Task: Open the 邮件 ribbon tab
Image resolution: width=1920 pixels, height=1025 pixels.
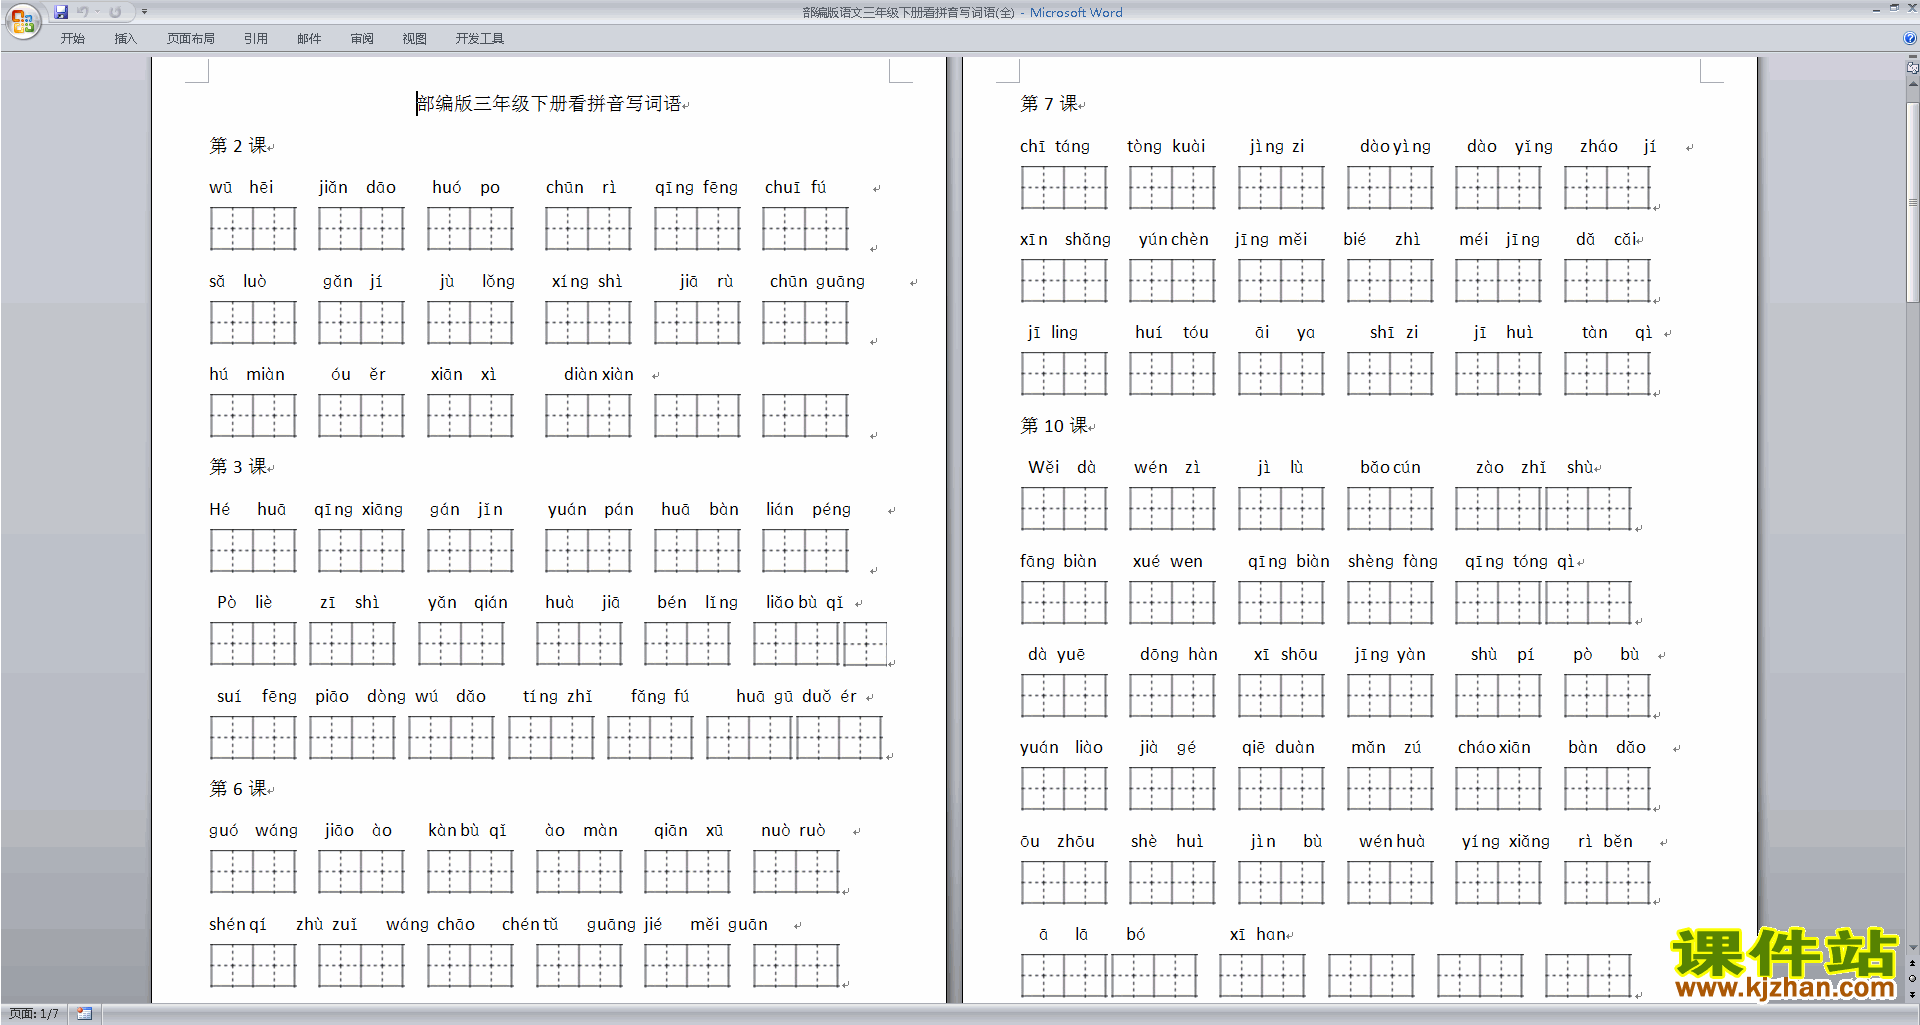Action: click(309, 39)
